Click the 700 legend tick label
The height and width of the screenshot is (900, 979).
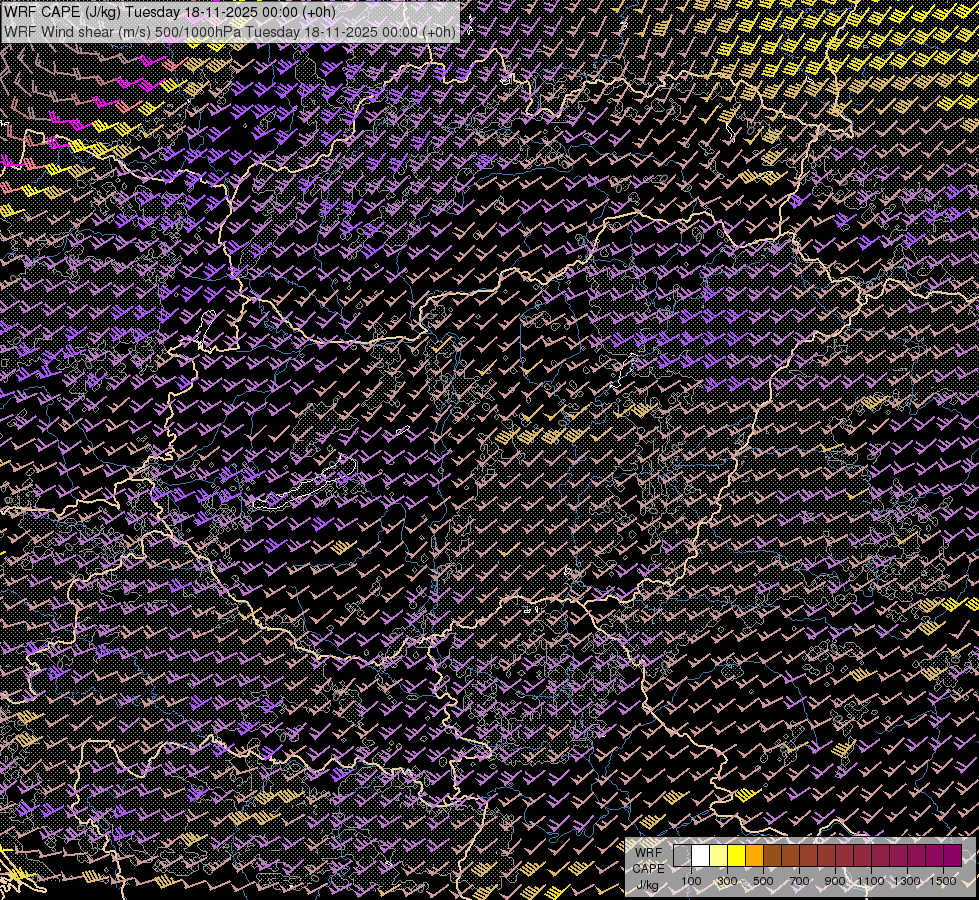coord(799,881)
